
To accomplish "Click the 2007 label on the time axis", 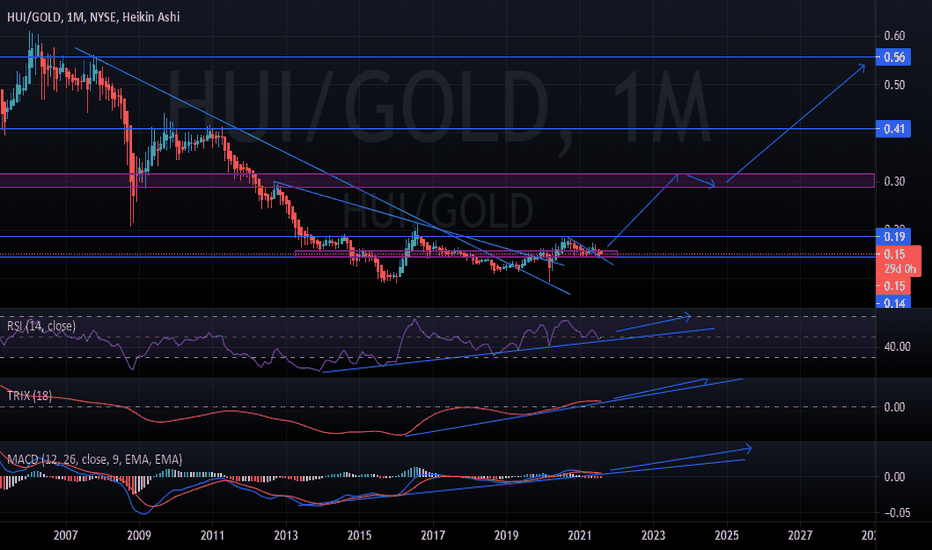I will point(65,535).
